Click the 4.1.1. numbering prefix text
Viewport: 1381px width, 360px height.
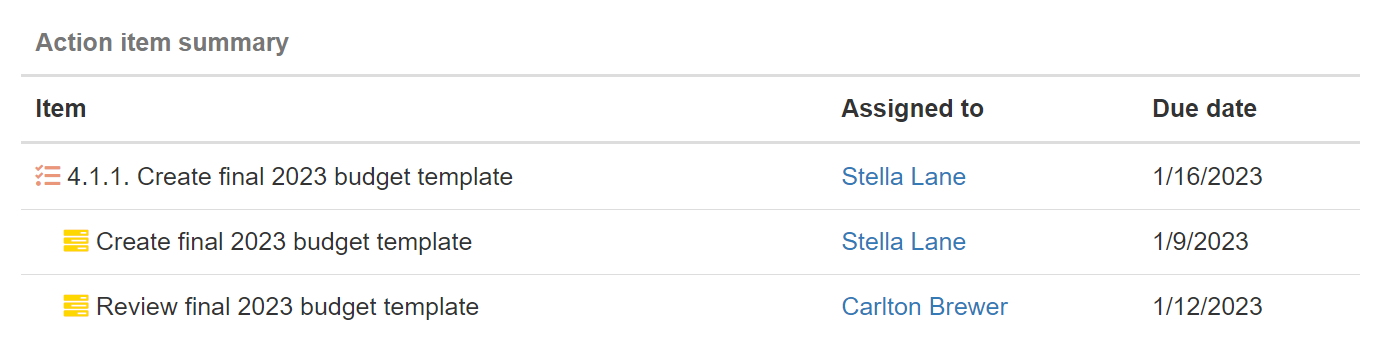[x=98, y=177]
